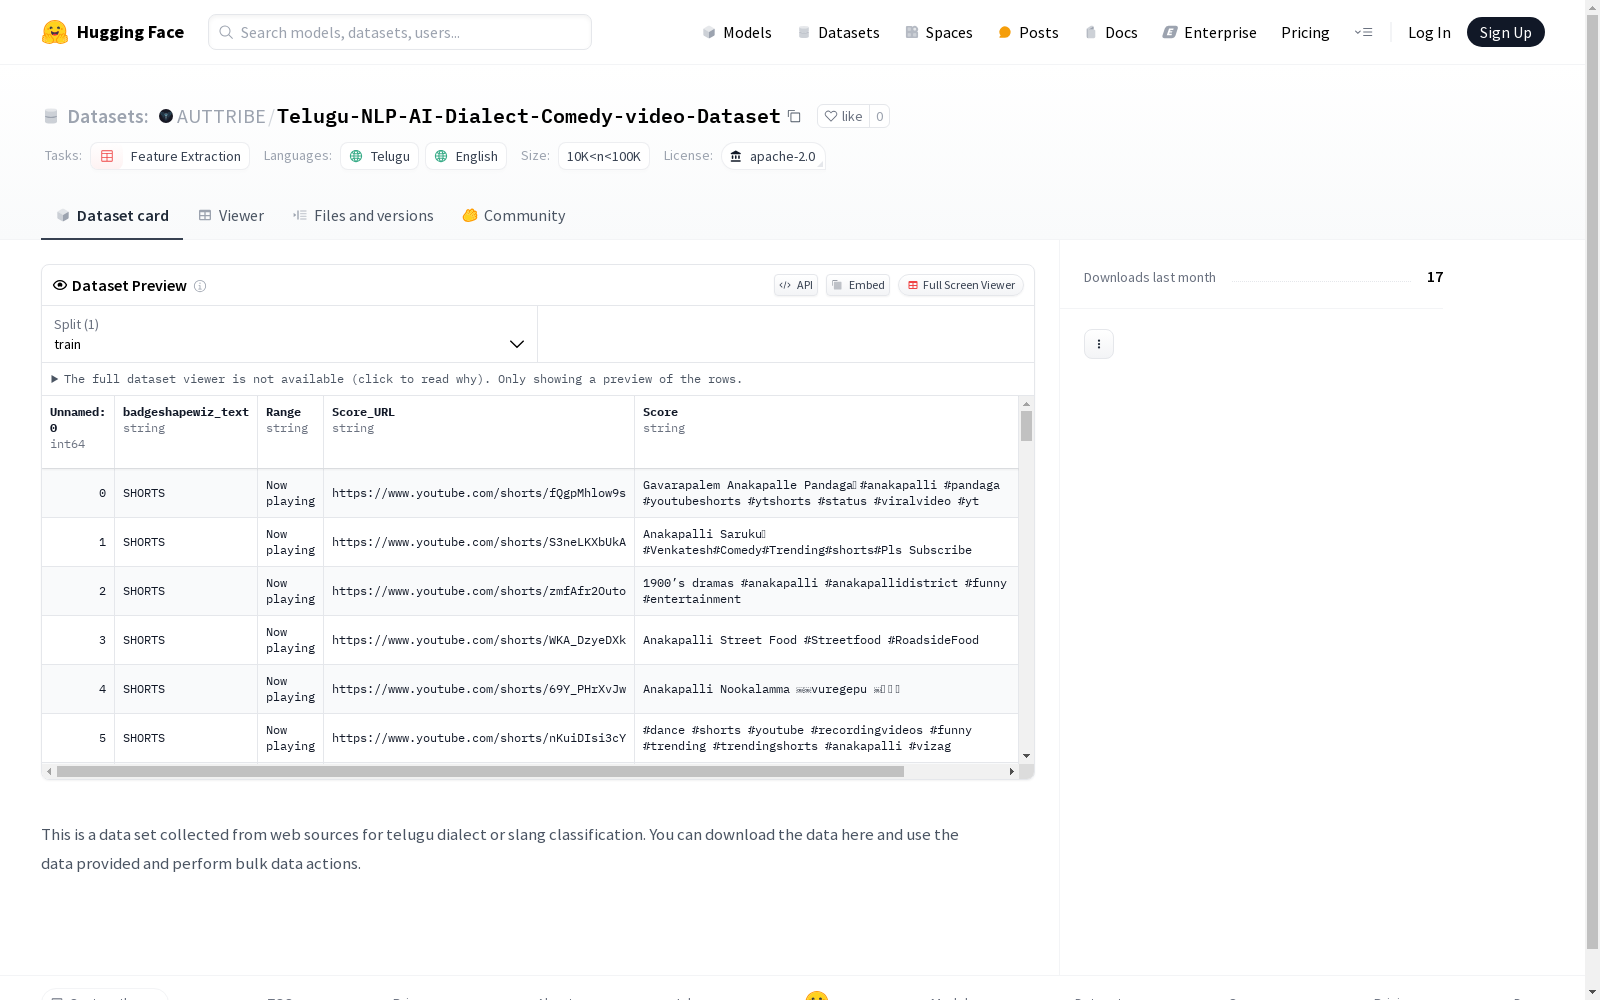Click URL ending in nKuiDIsi3cY
Image resolution: width=1600 pixels, height=1000 pixels.
click(479, 738)
